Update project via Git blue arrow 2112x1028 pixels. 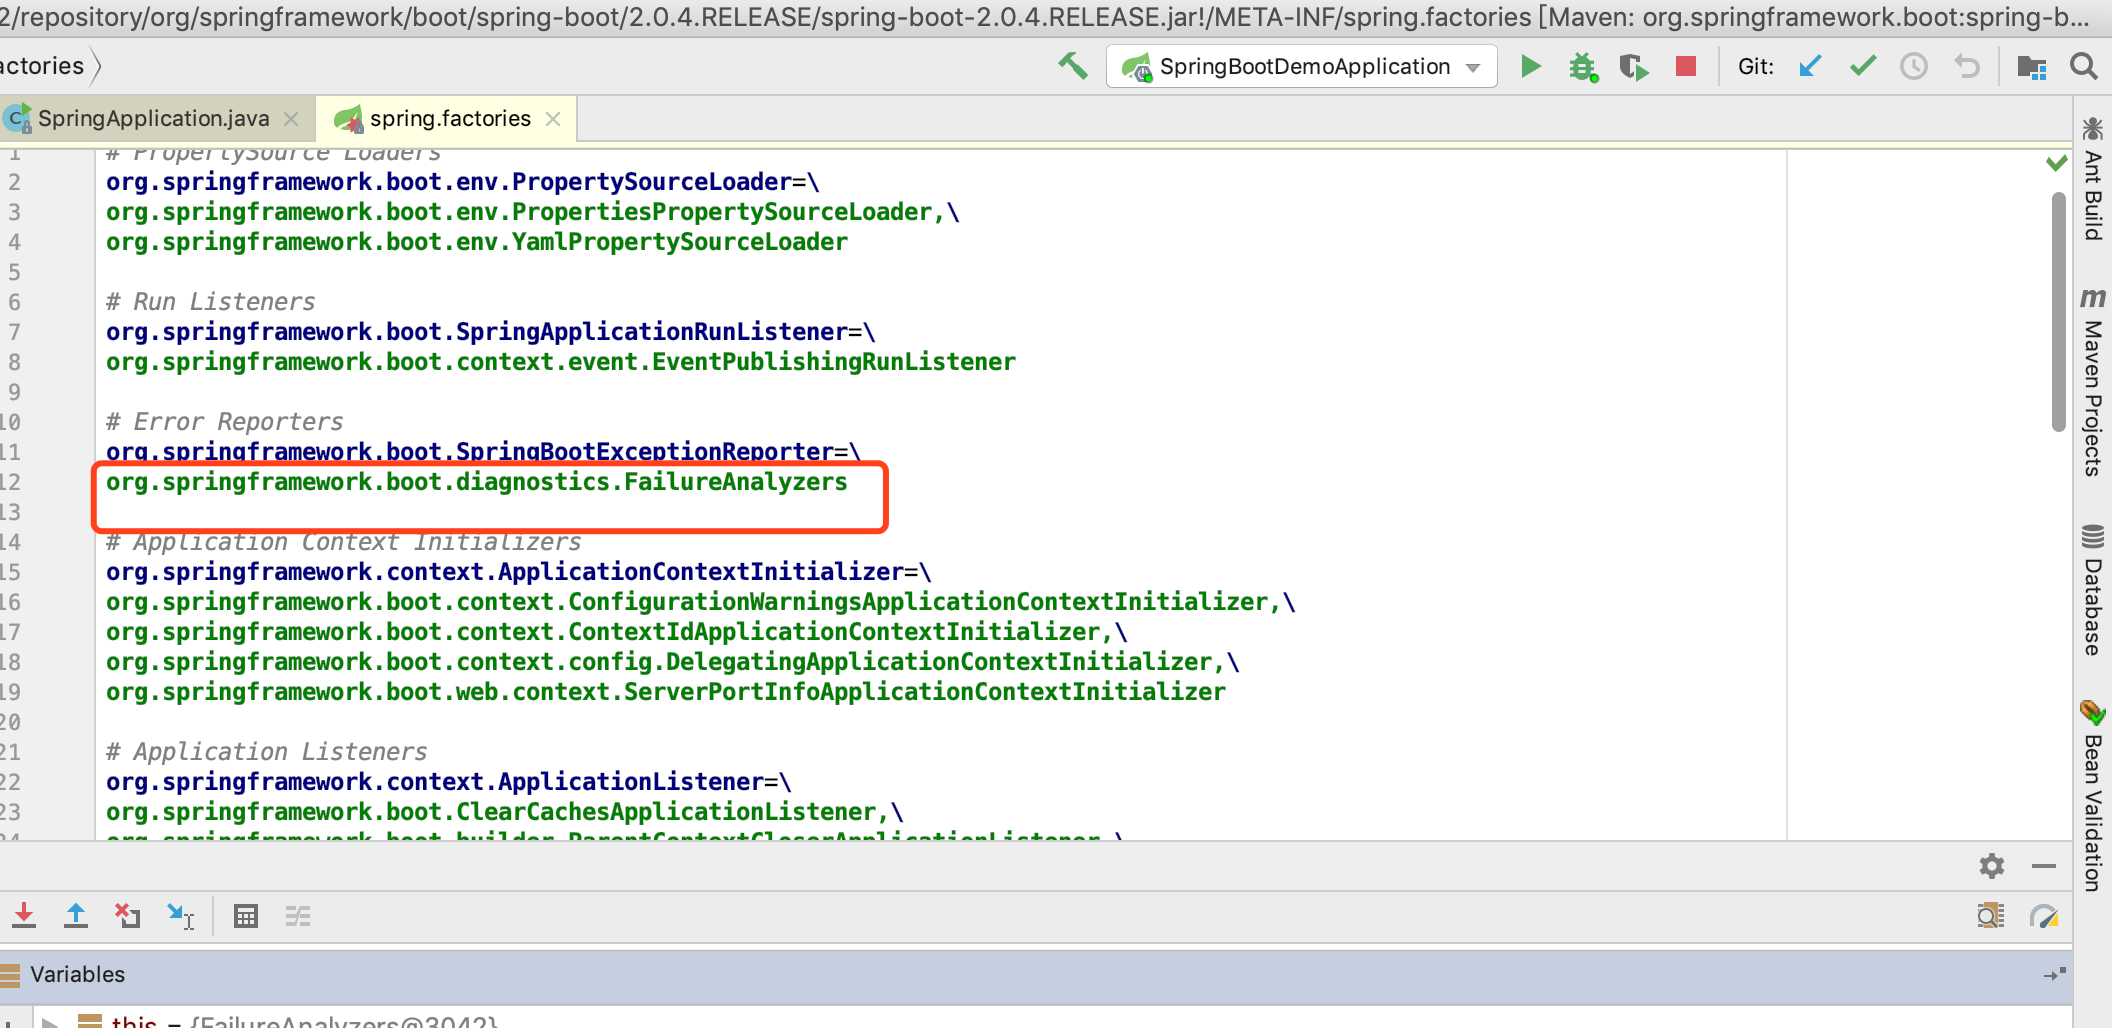click(1810, 67)
